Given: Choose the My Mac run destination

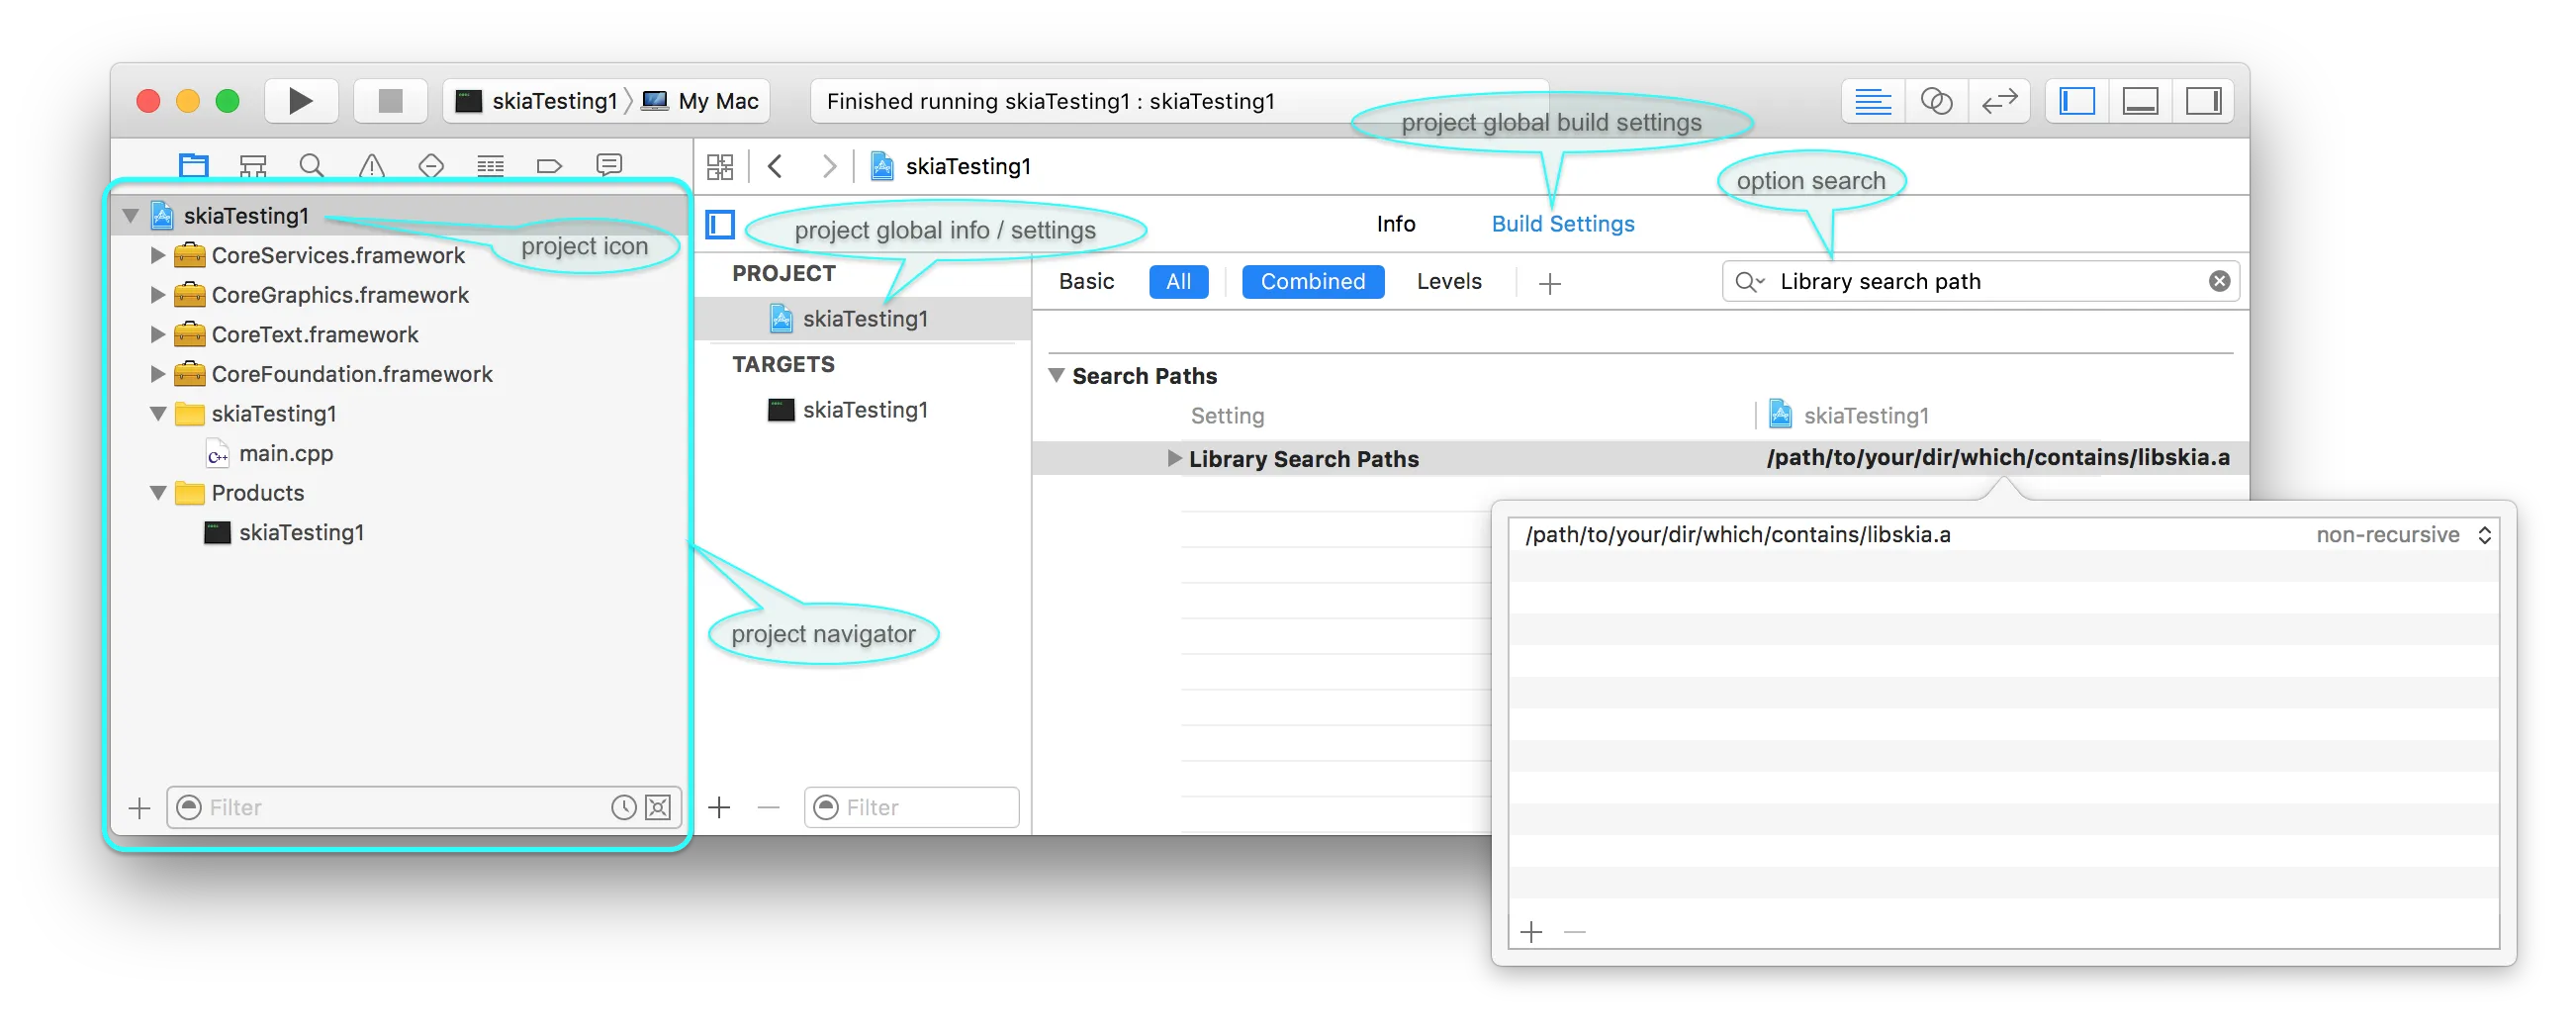Looking at the screenshot, I should coord(700,101).
